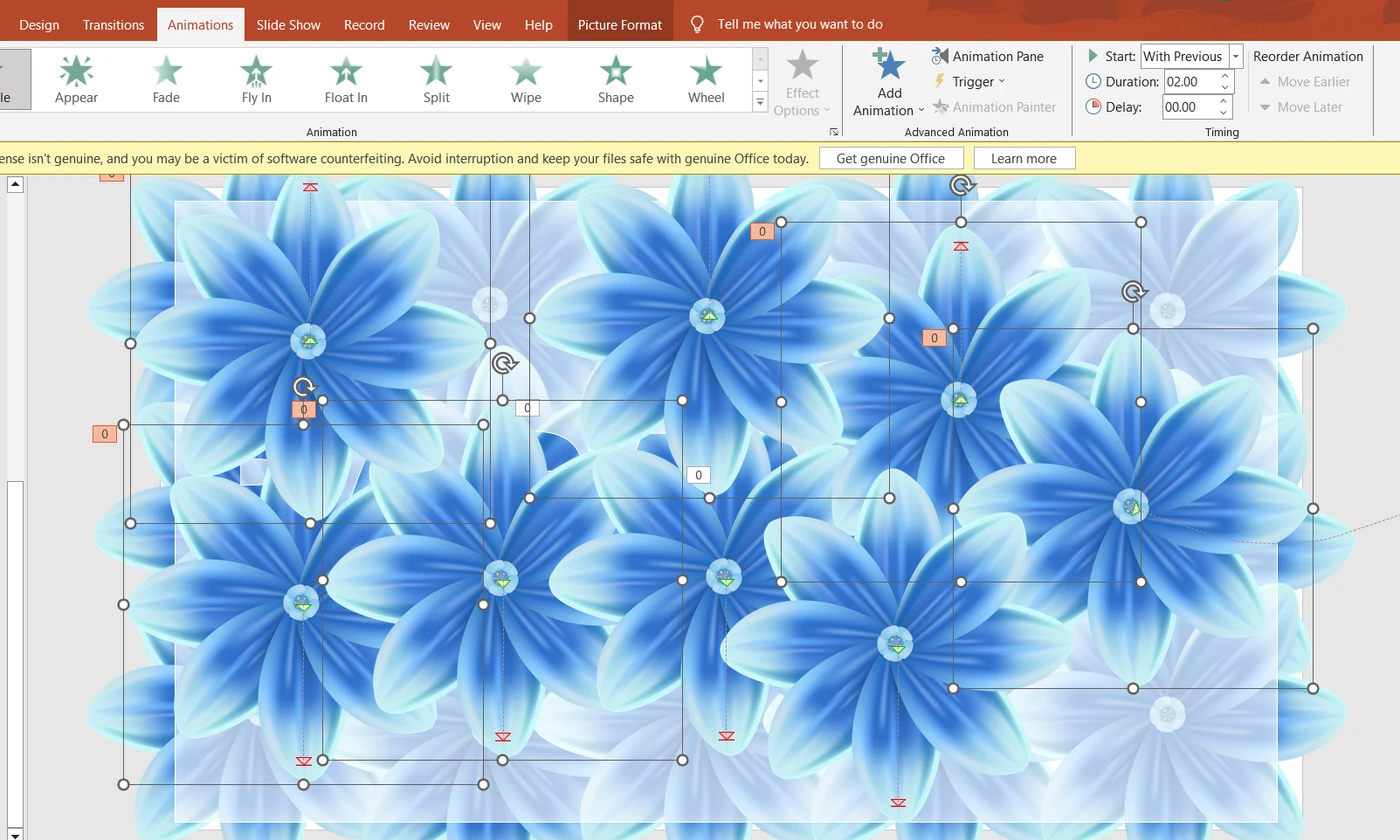Screen dimensions: 1400x840
Task: Open the Review tab
Action: (429, 24)
